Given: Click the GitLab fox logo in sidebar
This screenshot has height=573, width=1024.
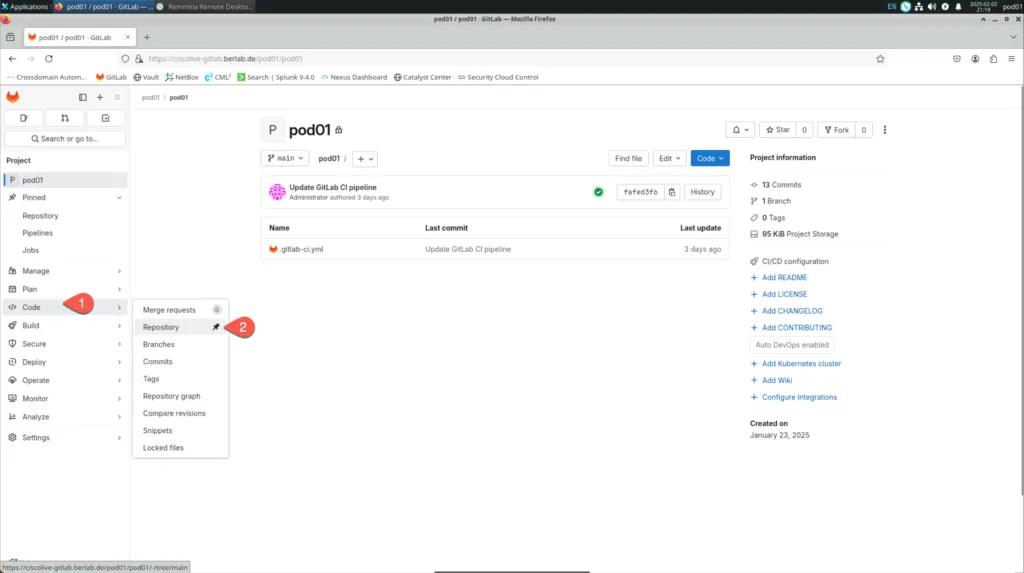Looking at the screenshot, I should coord(13,97).
